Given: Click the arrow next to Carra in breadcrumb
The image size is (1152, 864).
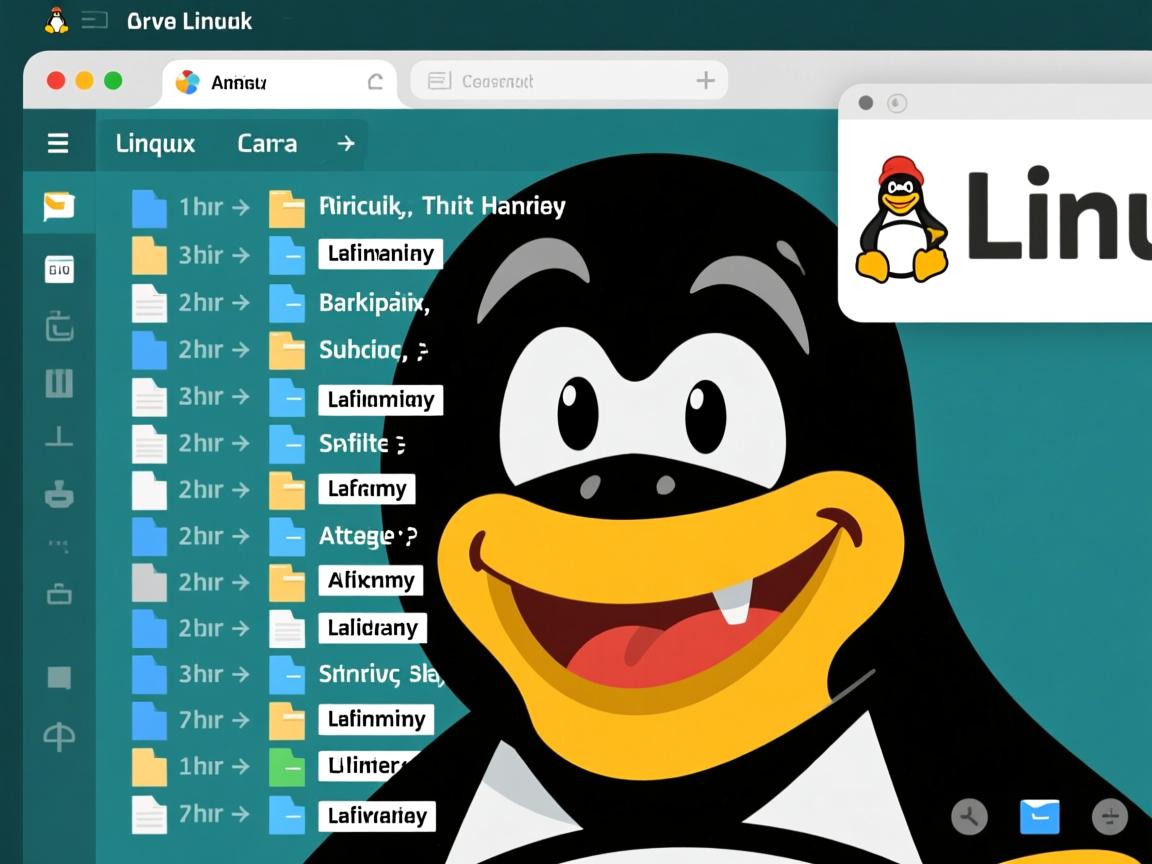Looking at the screenshot, I should 346,144.
